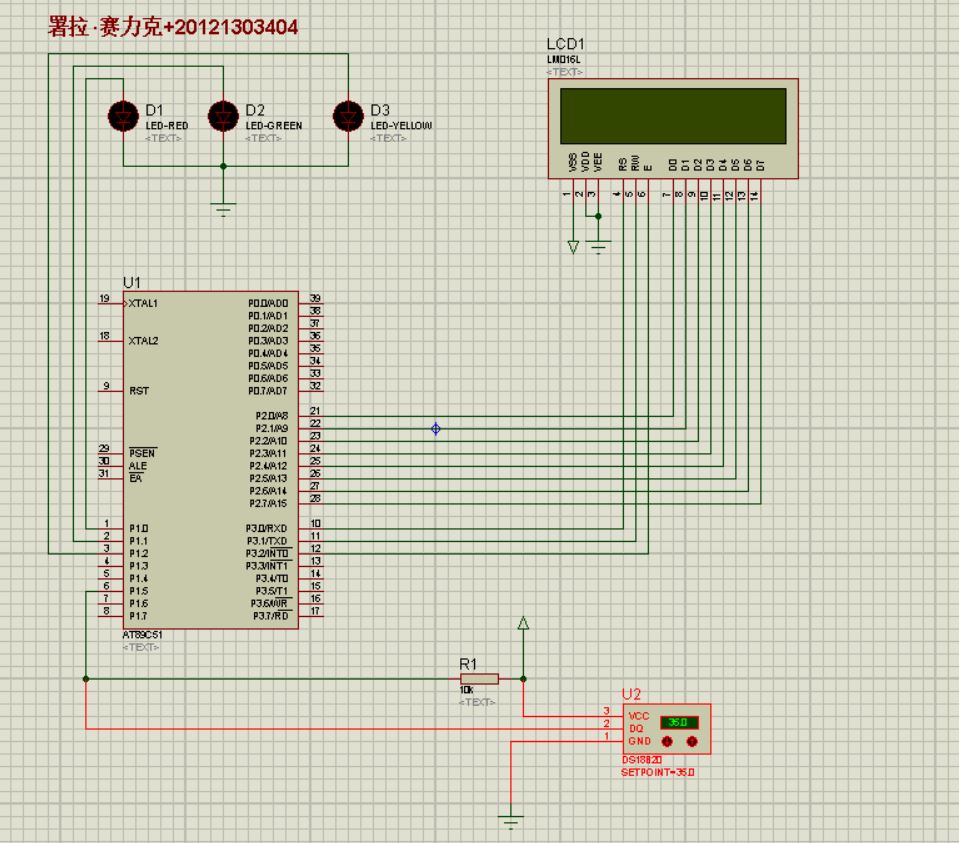Click the junction dot below LED D2
959x843 pixels.
click(223, 166)
